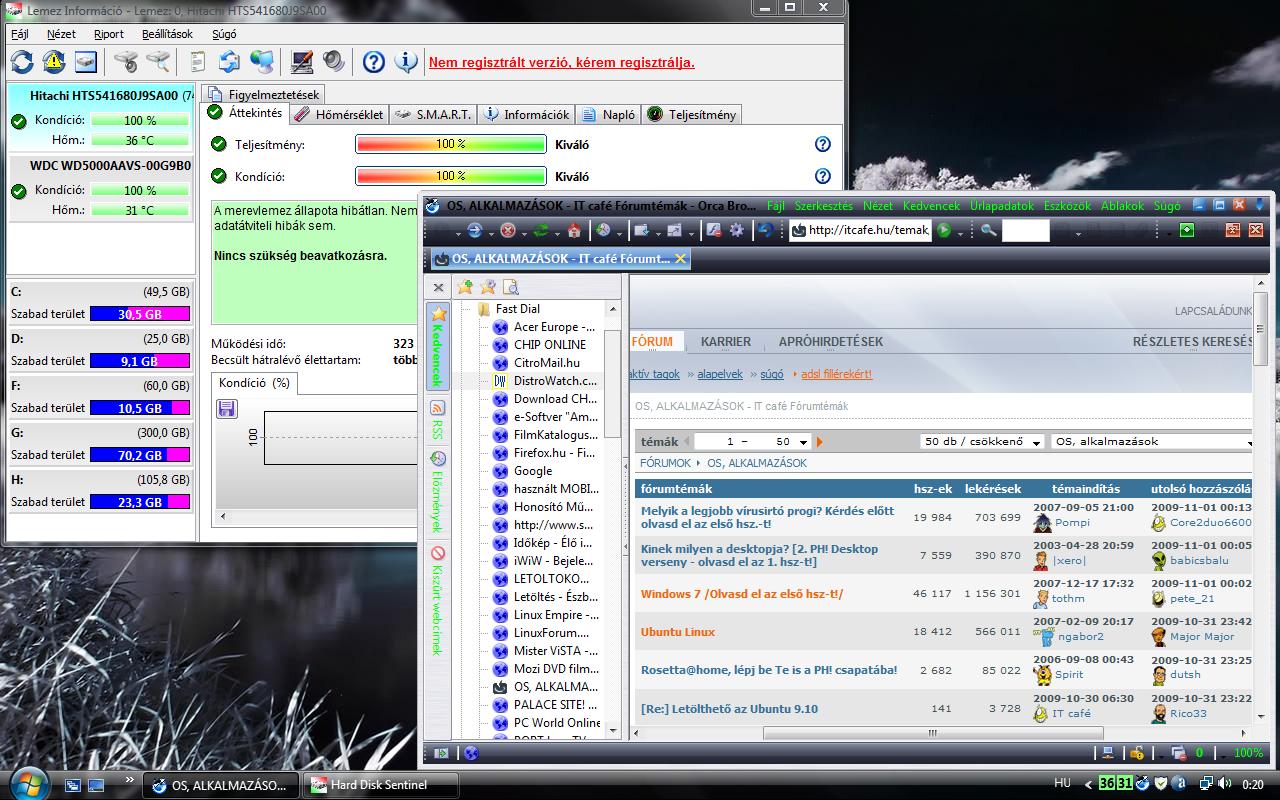Select the WDC WD5000AAVS disk entry

tap(100, 187)
